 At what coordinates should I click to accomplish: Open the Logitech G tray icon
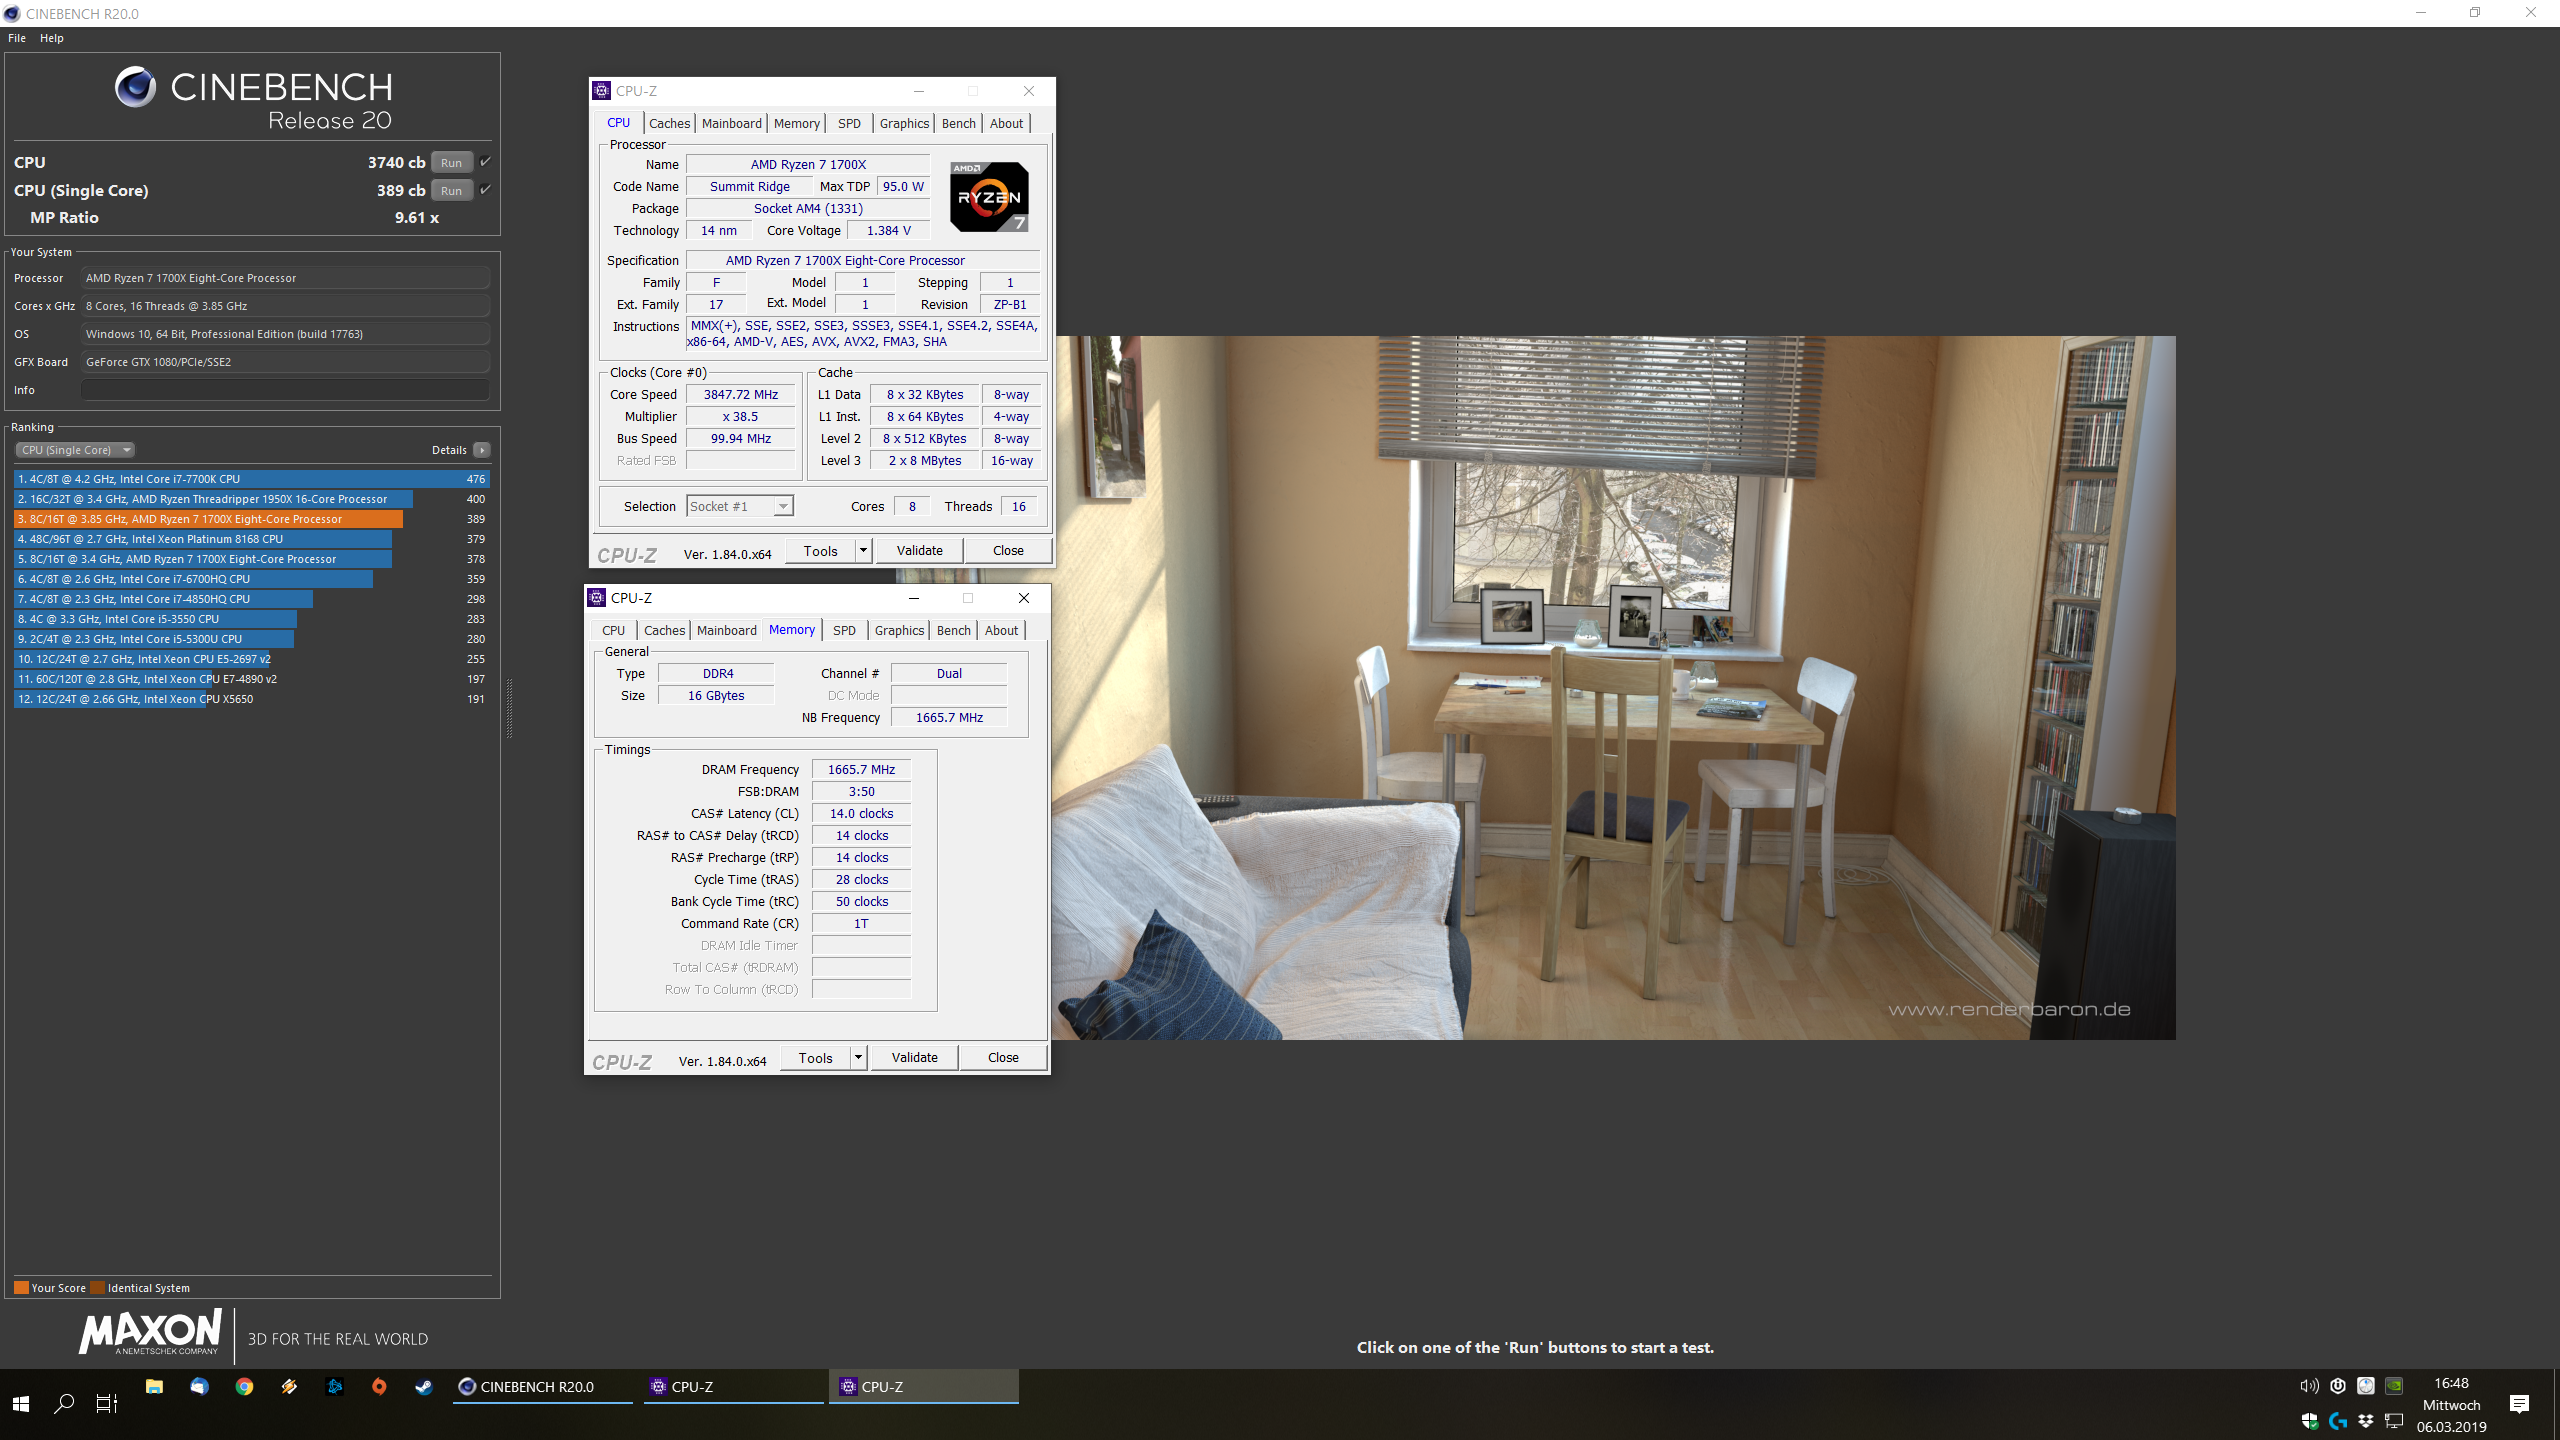pyautogui.click(x=2338, y=1421)
